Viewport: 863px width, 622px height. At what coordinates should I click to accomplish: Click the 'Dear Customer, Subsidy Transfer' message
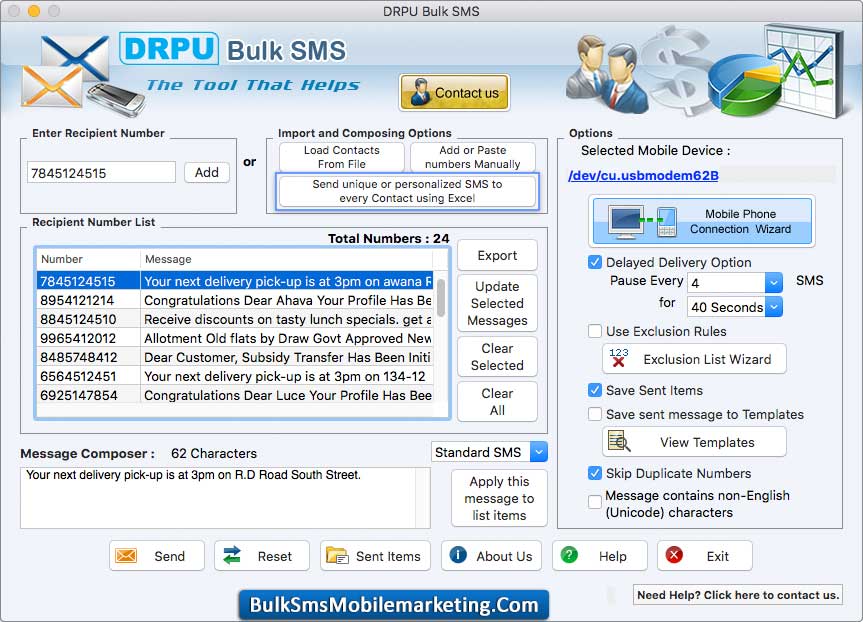[287, 357]
